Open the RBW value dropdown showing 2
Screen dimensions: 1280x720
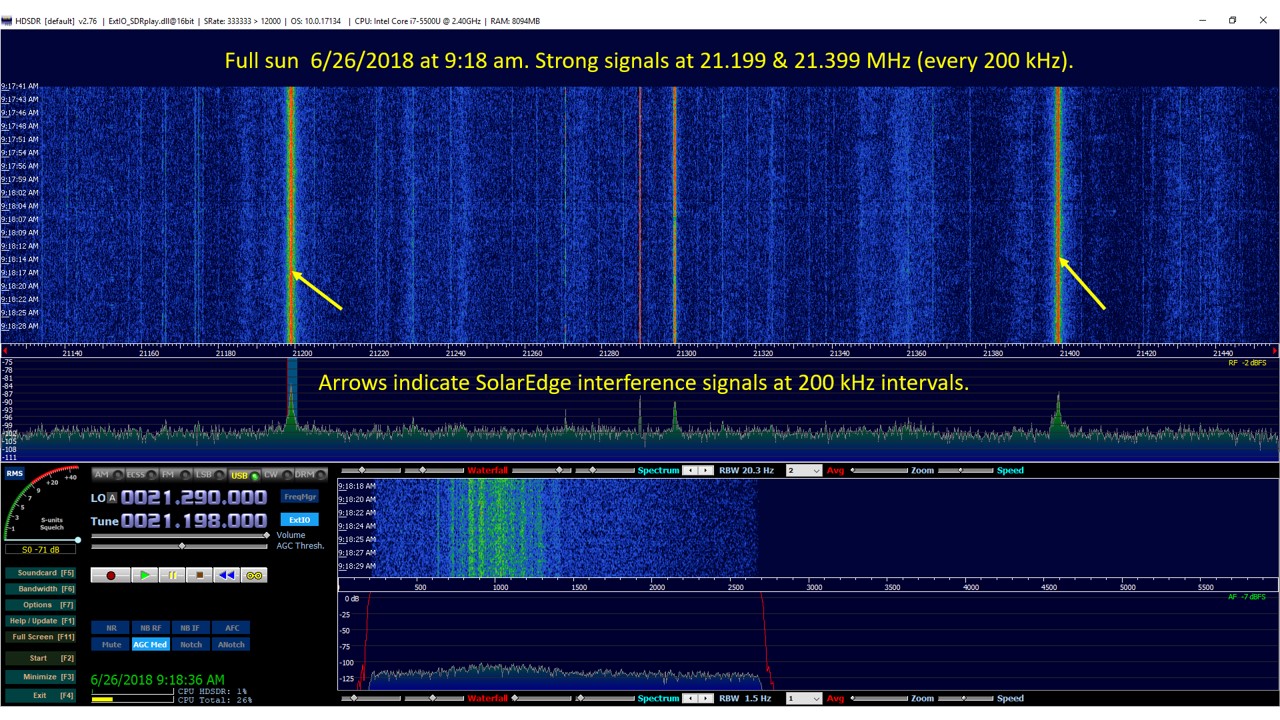804,470
